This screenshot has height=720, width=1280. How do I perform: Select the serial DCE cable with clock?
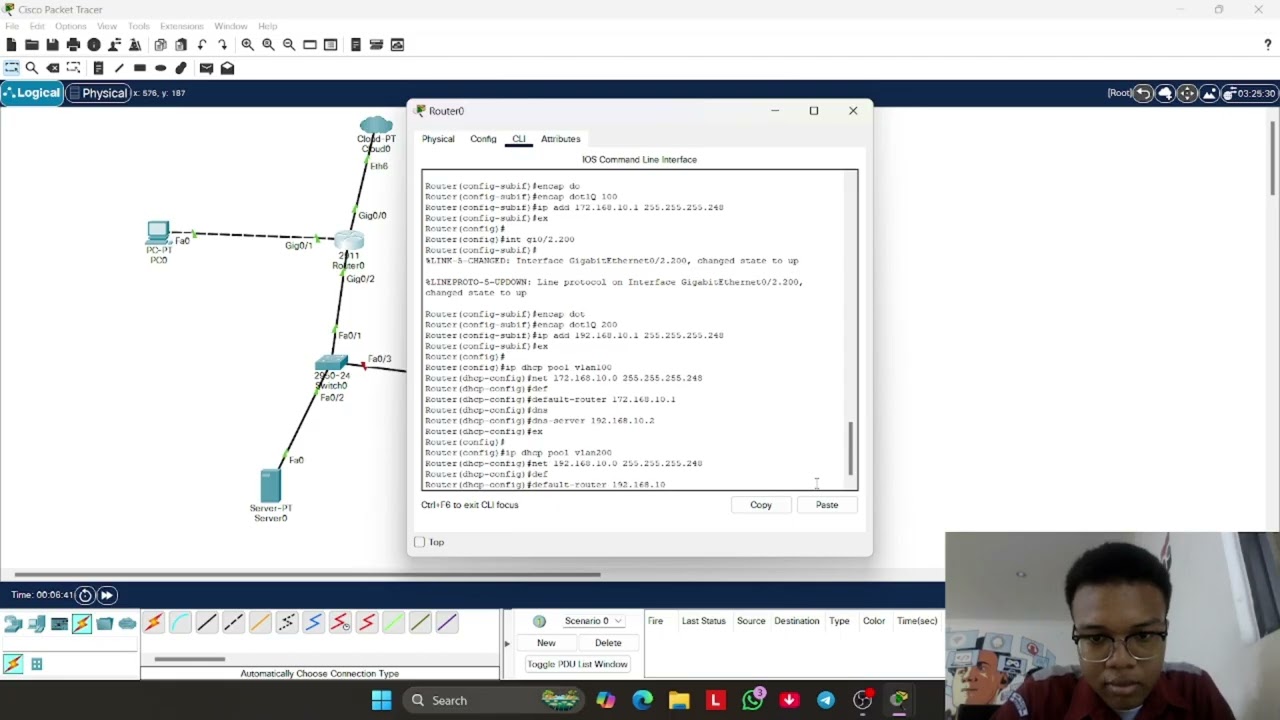[340, 623]
